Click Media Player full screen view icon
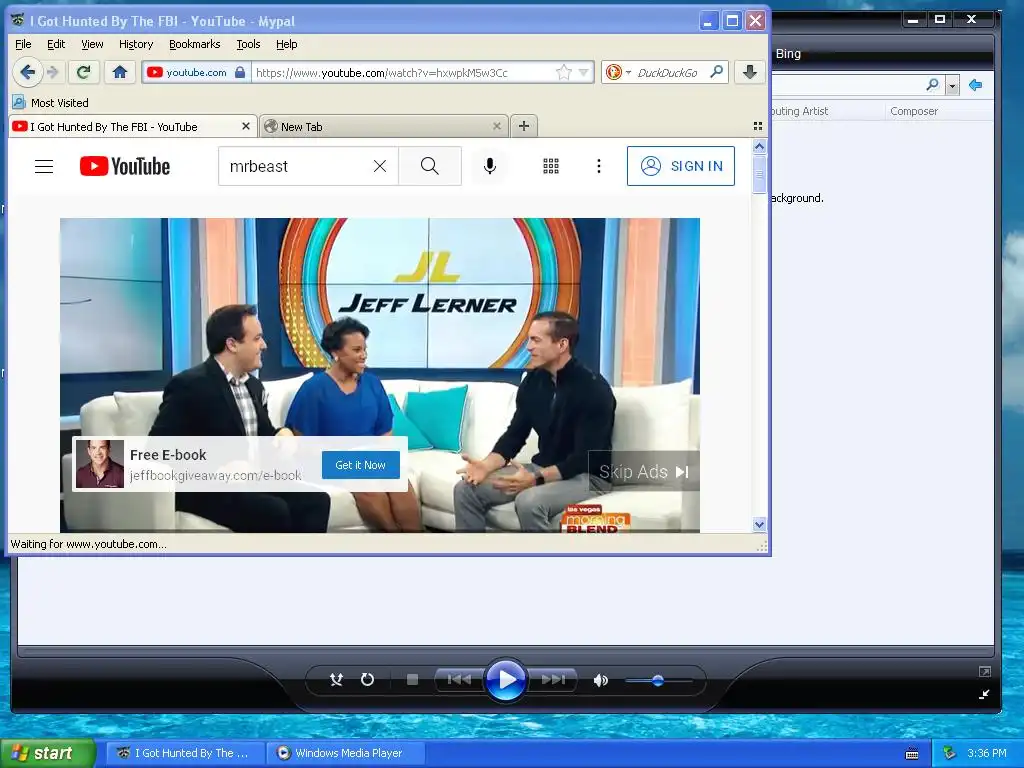This screenshot has height=768, width=1024. [985, 671]
